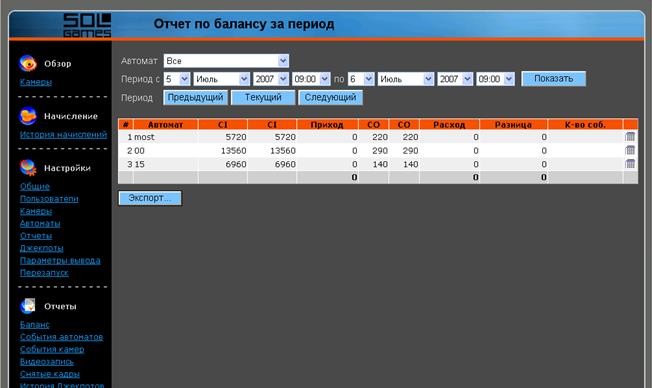Open details icon for the 00 row
The image size is (652, 388).
[630, 150]
